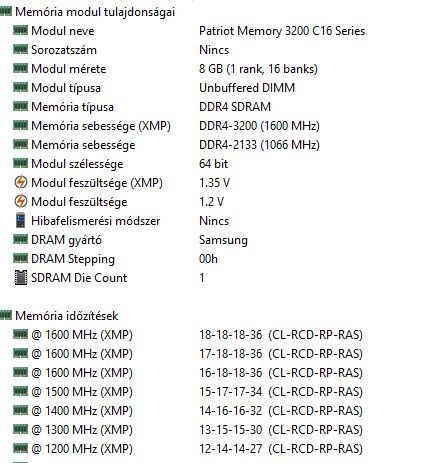
Task: Select the '15-17-17-34 (CL-RCD-RP-RAS)' timing value
Action: [281, 392]
